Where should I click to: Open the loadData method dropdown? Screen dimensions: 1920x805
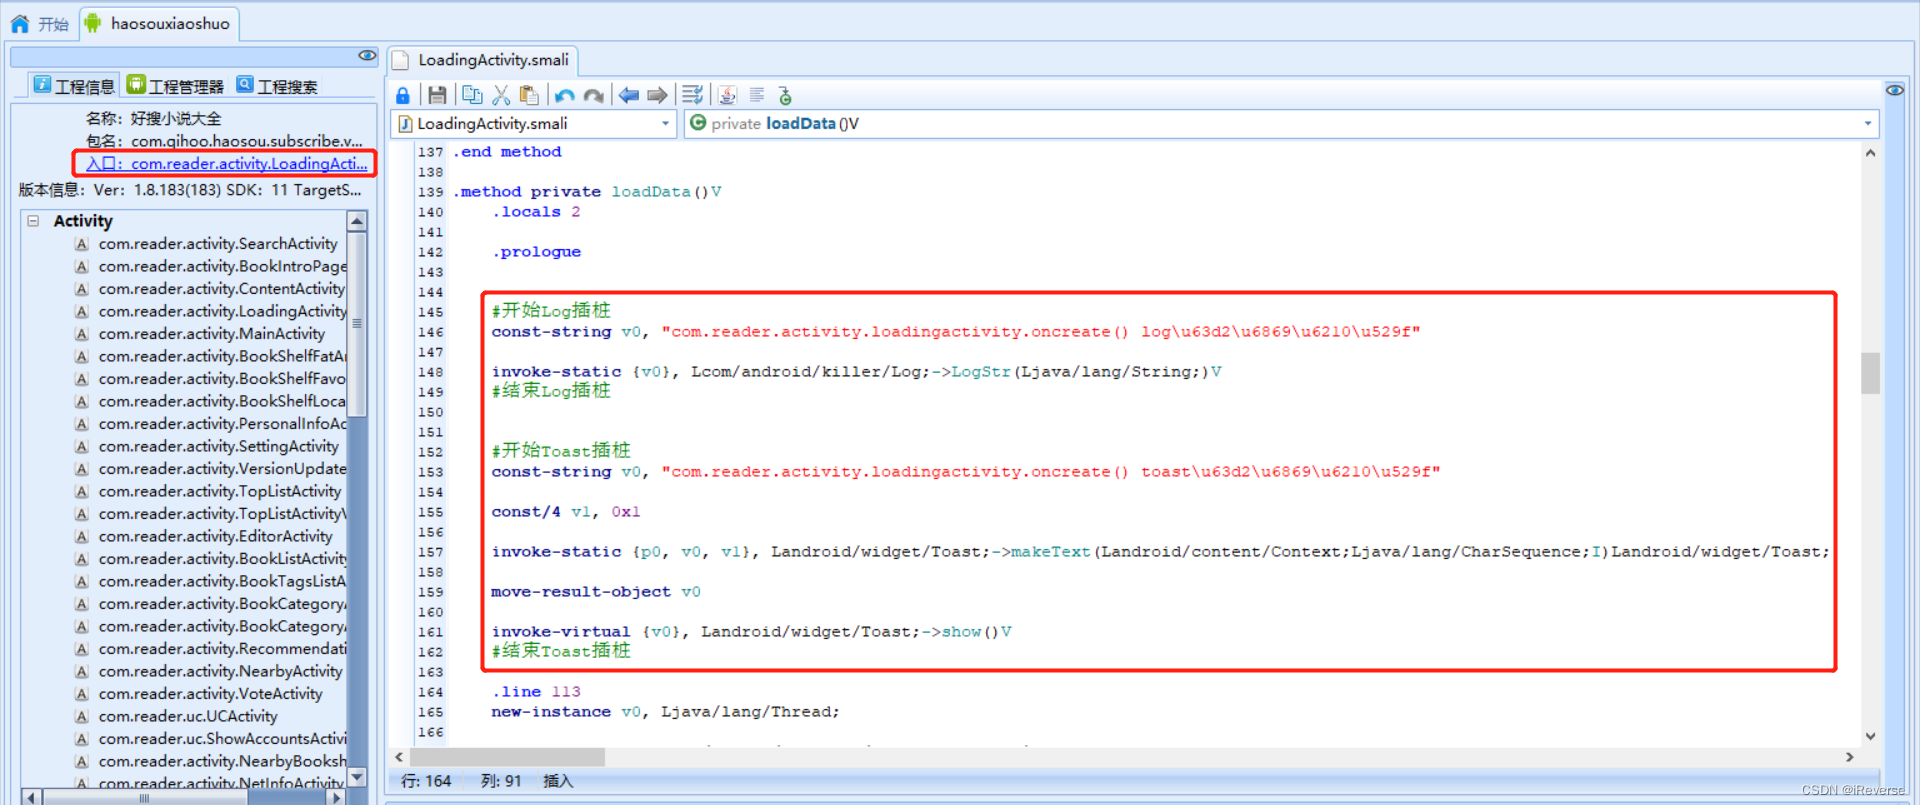click(1867, 124)
